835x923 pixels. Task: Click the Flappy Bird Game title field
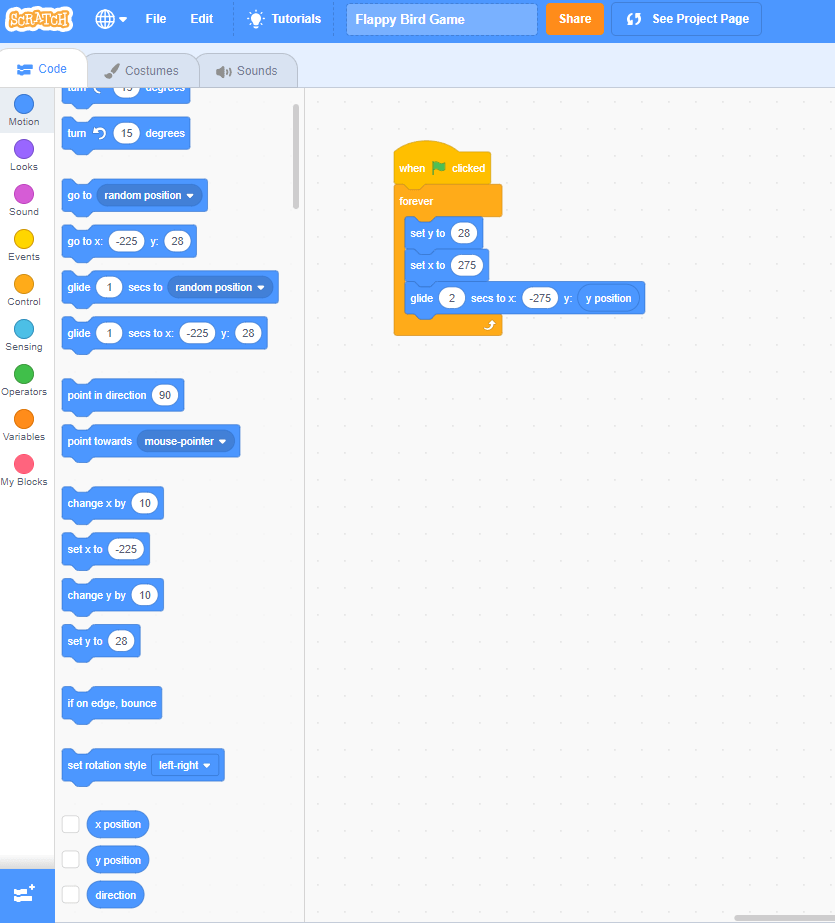click(441, 19)
